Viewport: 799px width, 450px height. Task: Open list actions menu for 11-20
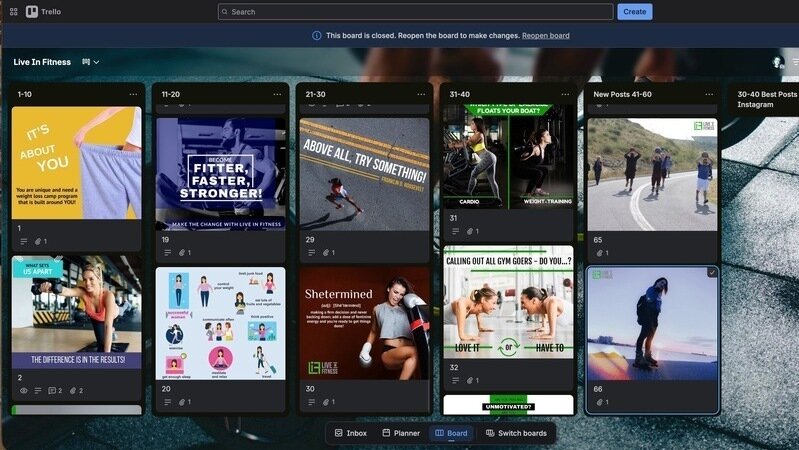click(277, 94)
